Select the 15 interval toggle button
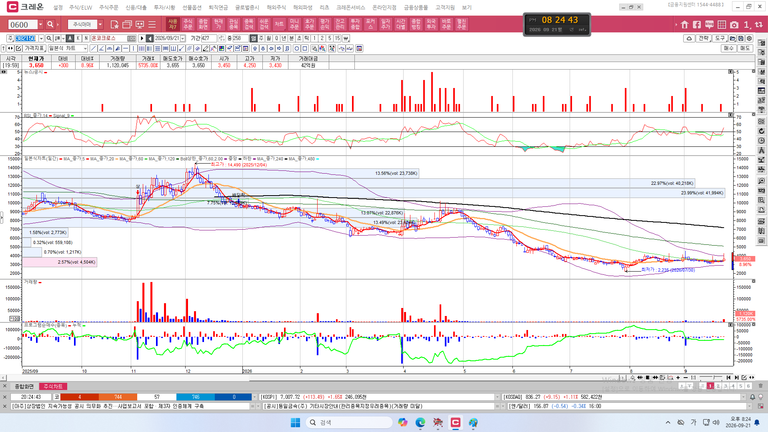Screen dimensions: 768x432 (x=337, y=38)
